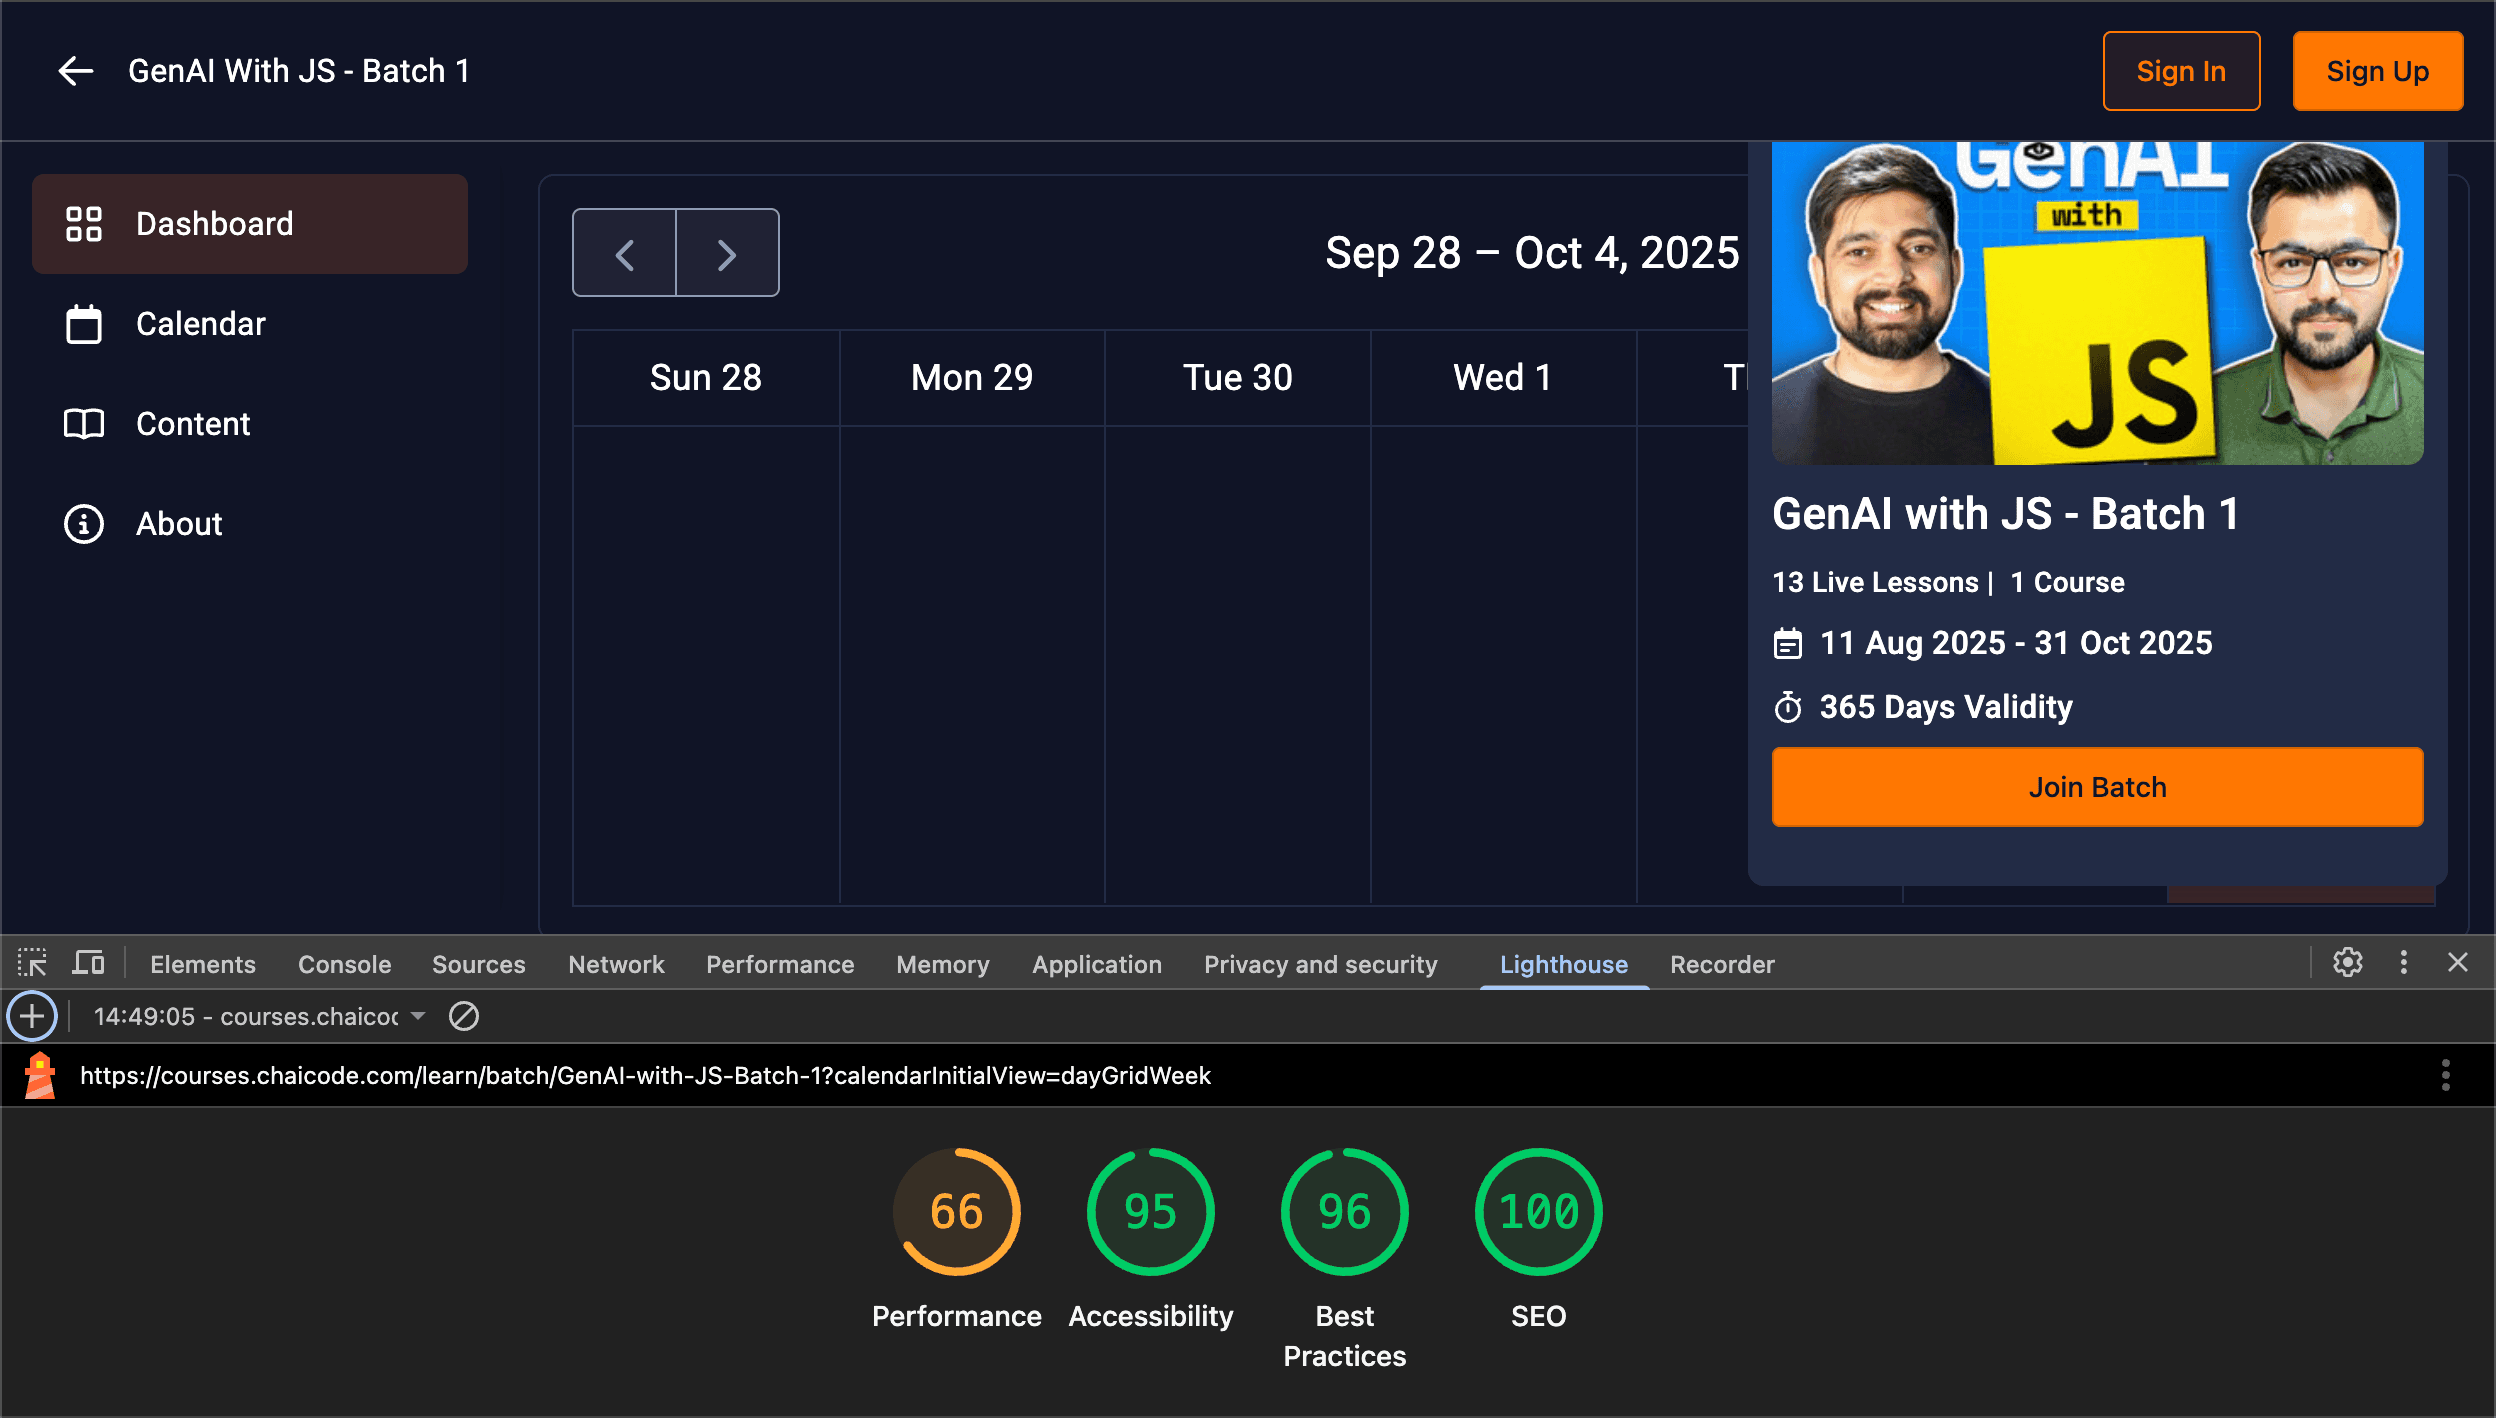Viewport: 2496px width, 1418px height.
Task: Click the GenAI with JS course thumbnail
Action: click(x=2096, y=303)
